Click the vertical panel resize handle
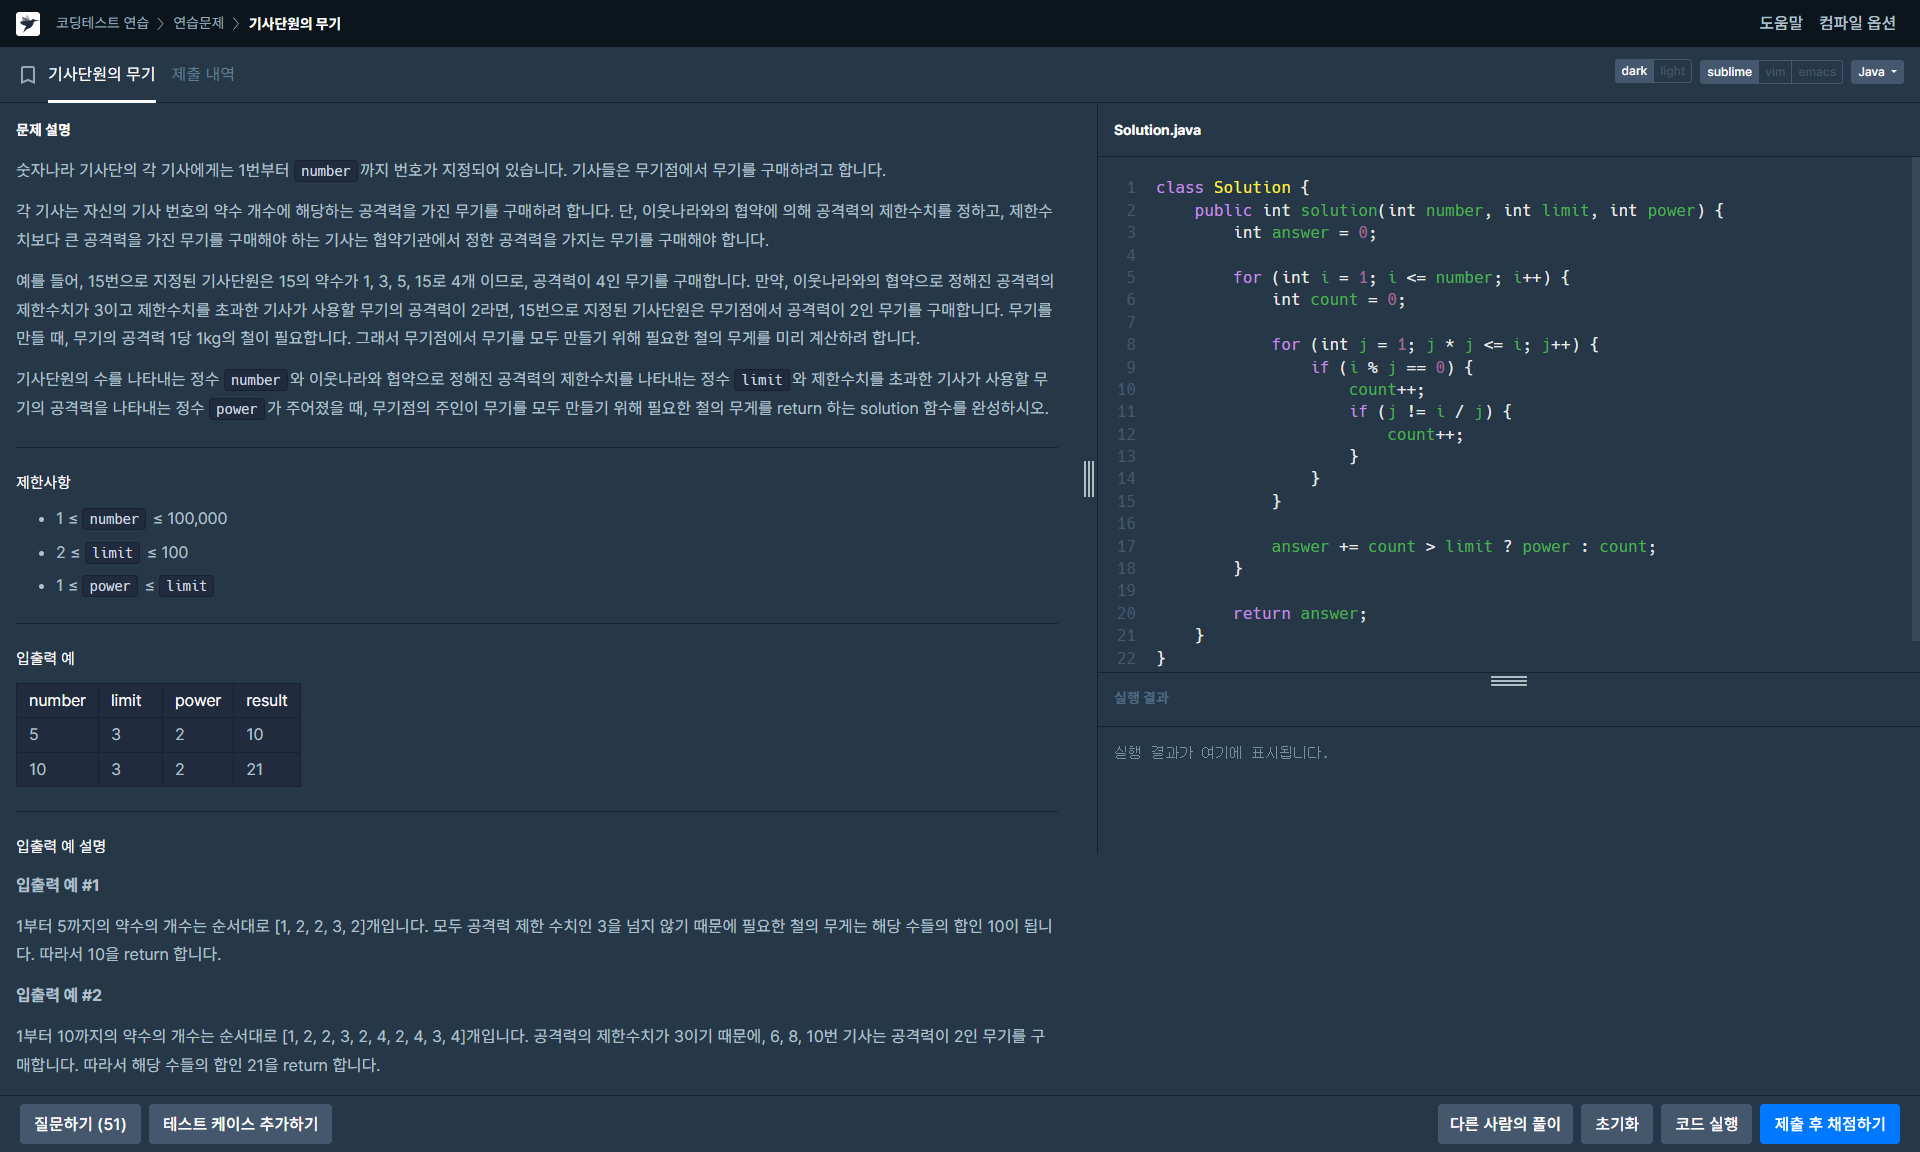Image resolution: width=1920 pixels, height=1152 pixels. (x=1089, y=479)
